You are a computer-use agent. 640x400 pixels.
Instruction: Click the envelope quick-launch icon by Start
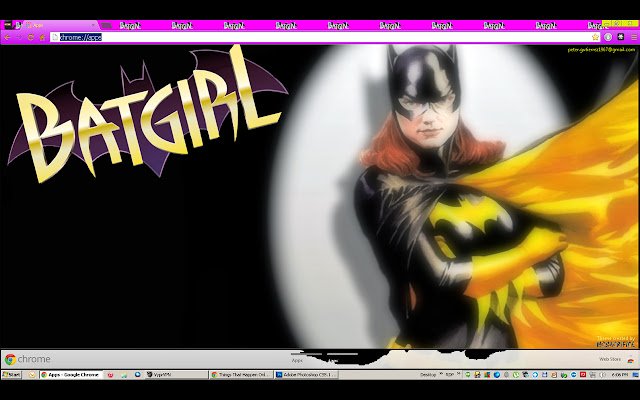click(x=32, y=374)
